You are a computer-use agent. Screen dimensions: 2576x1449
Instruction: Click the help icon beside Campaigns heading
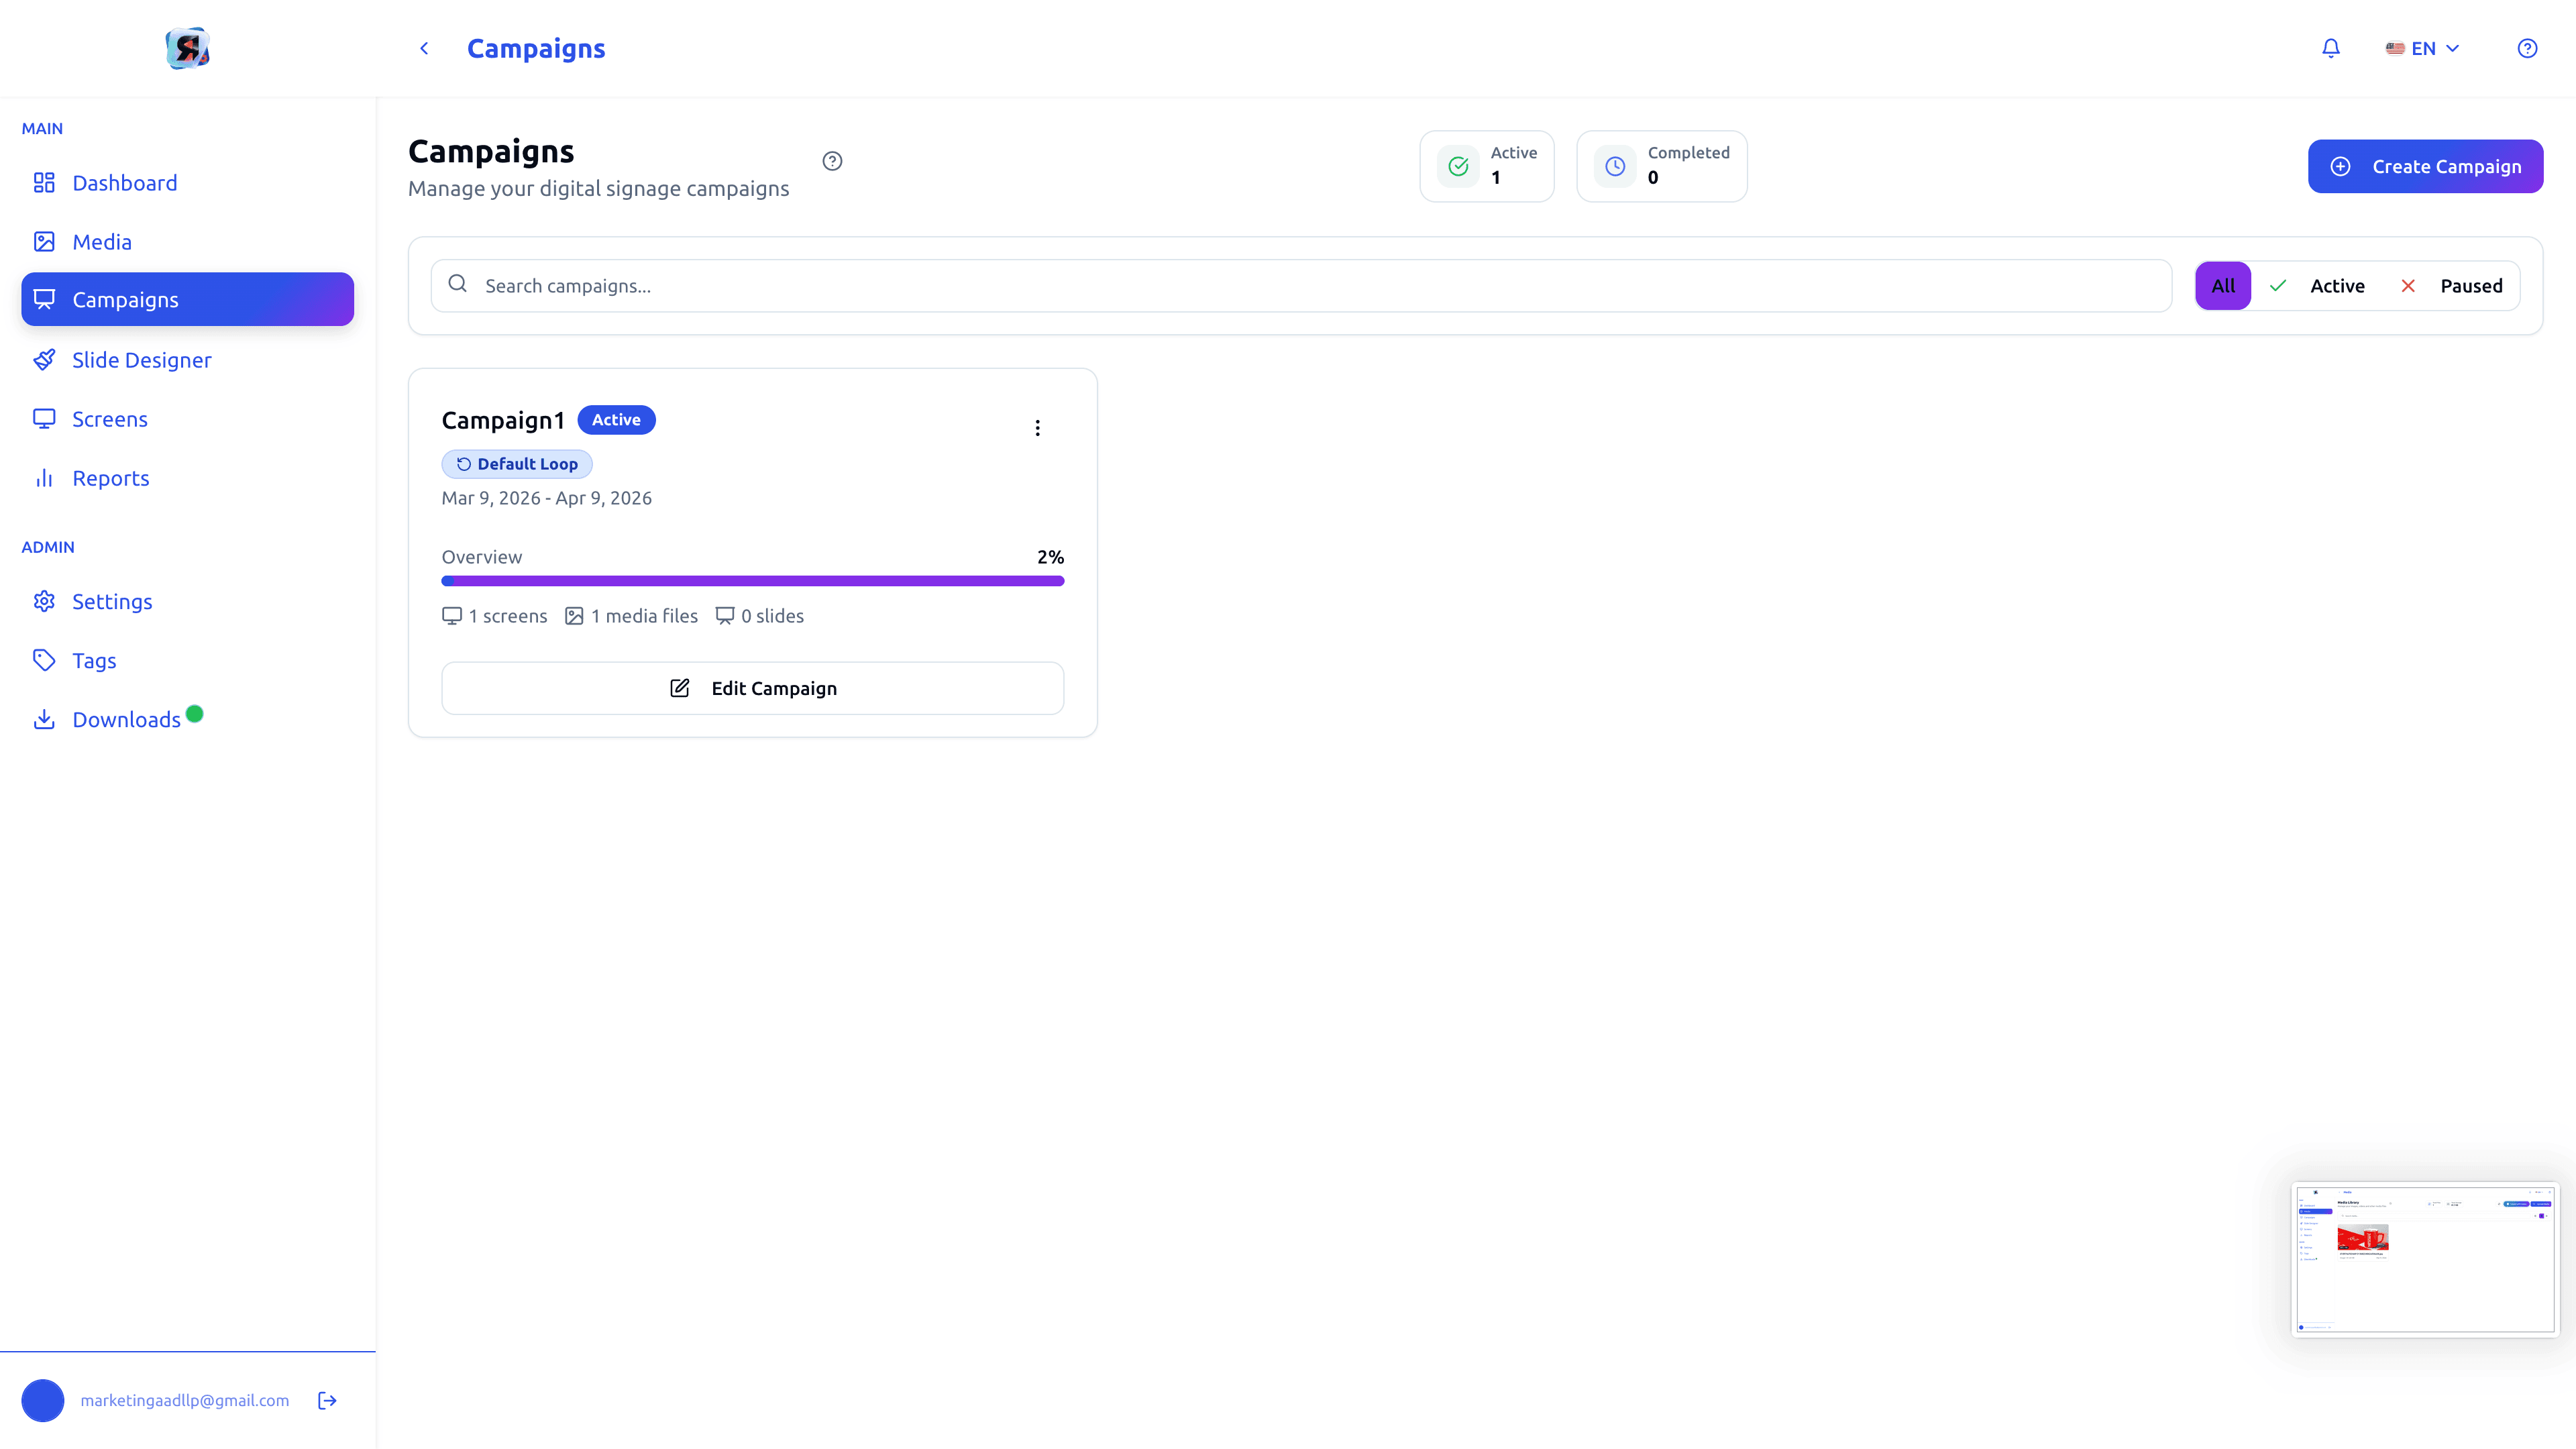832,161
